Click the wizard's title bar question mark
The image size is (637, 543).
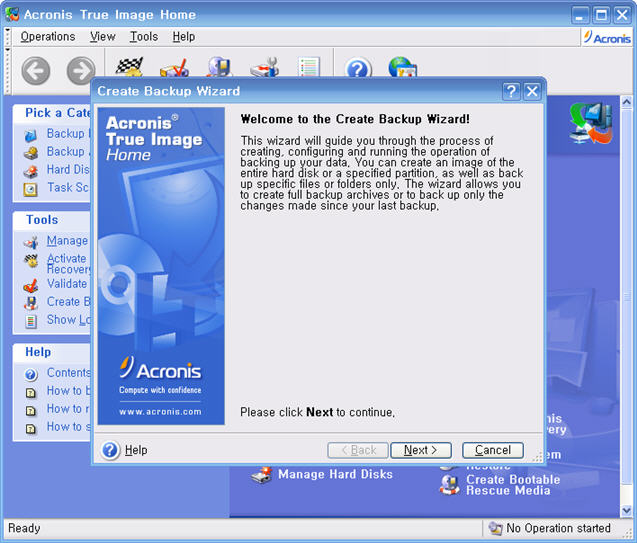511,91
